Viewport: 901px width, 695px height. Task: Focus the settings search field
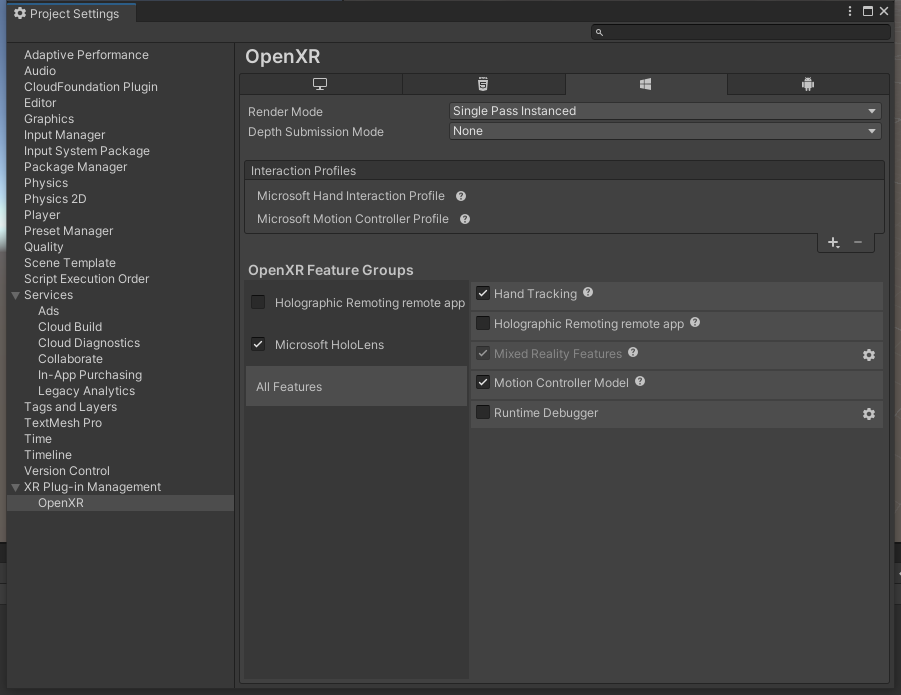pyautogui.click(x=741, y=32)
